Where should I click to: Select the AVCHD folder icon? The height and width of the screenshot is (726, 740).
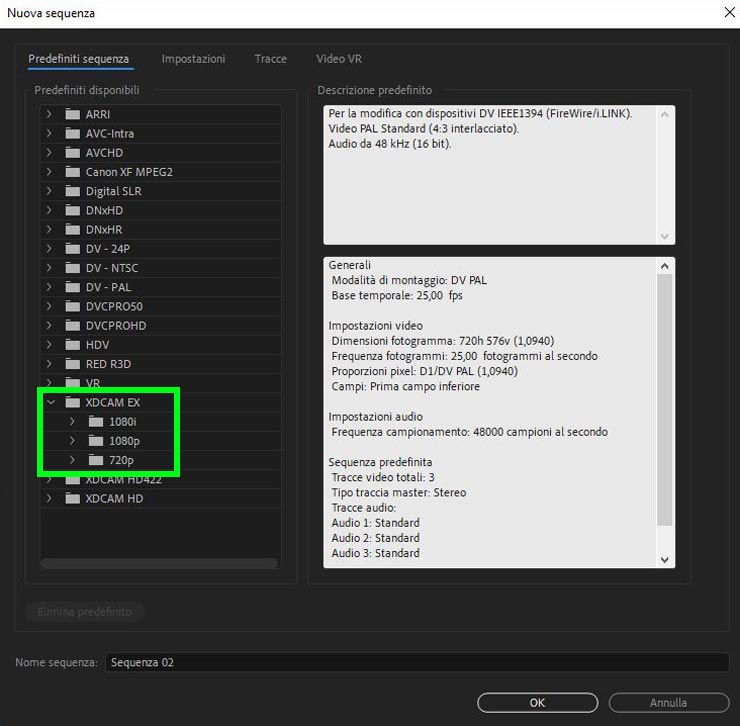[72, 152]
